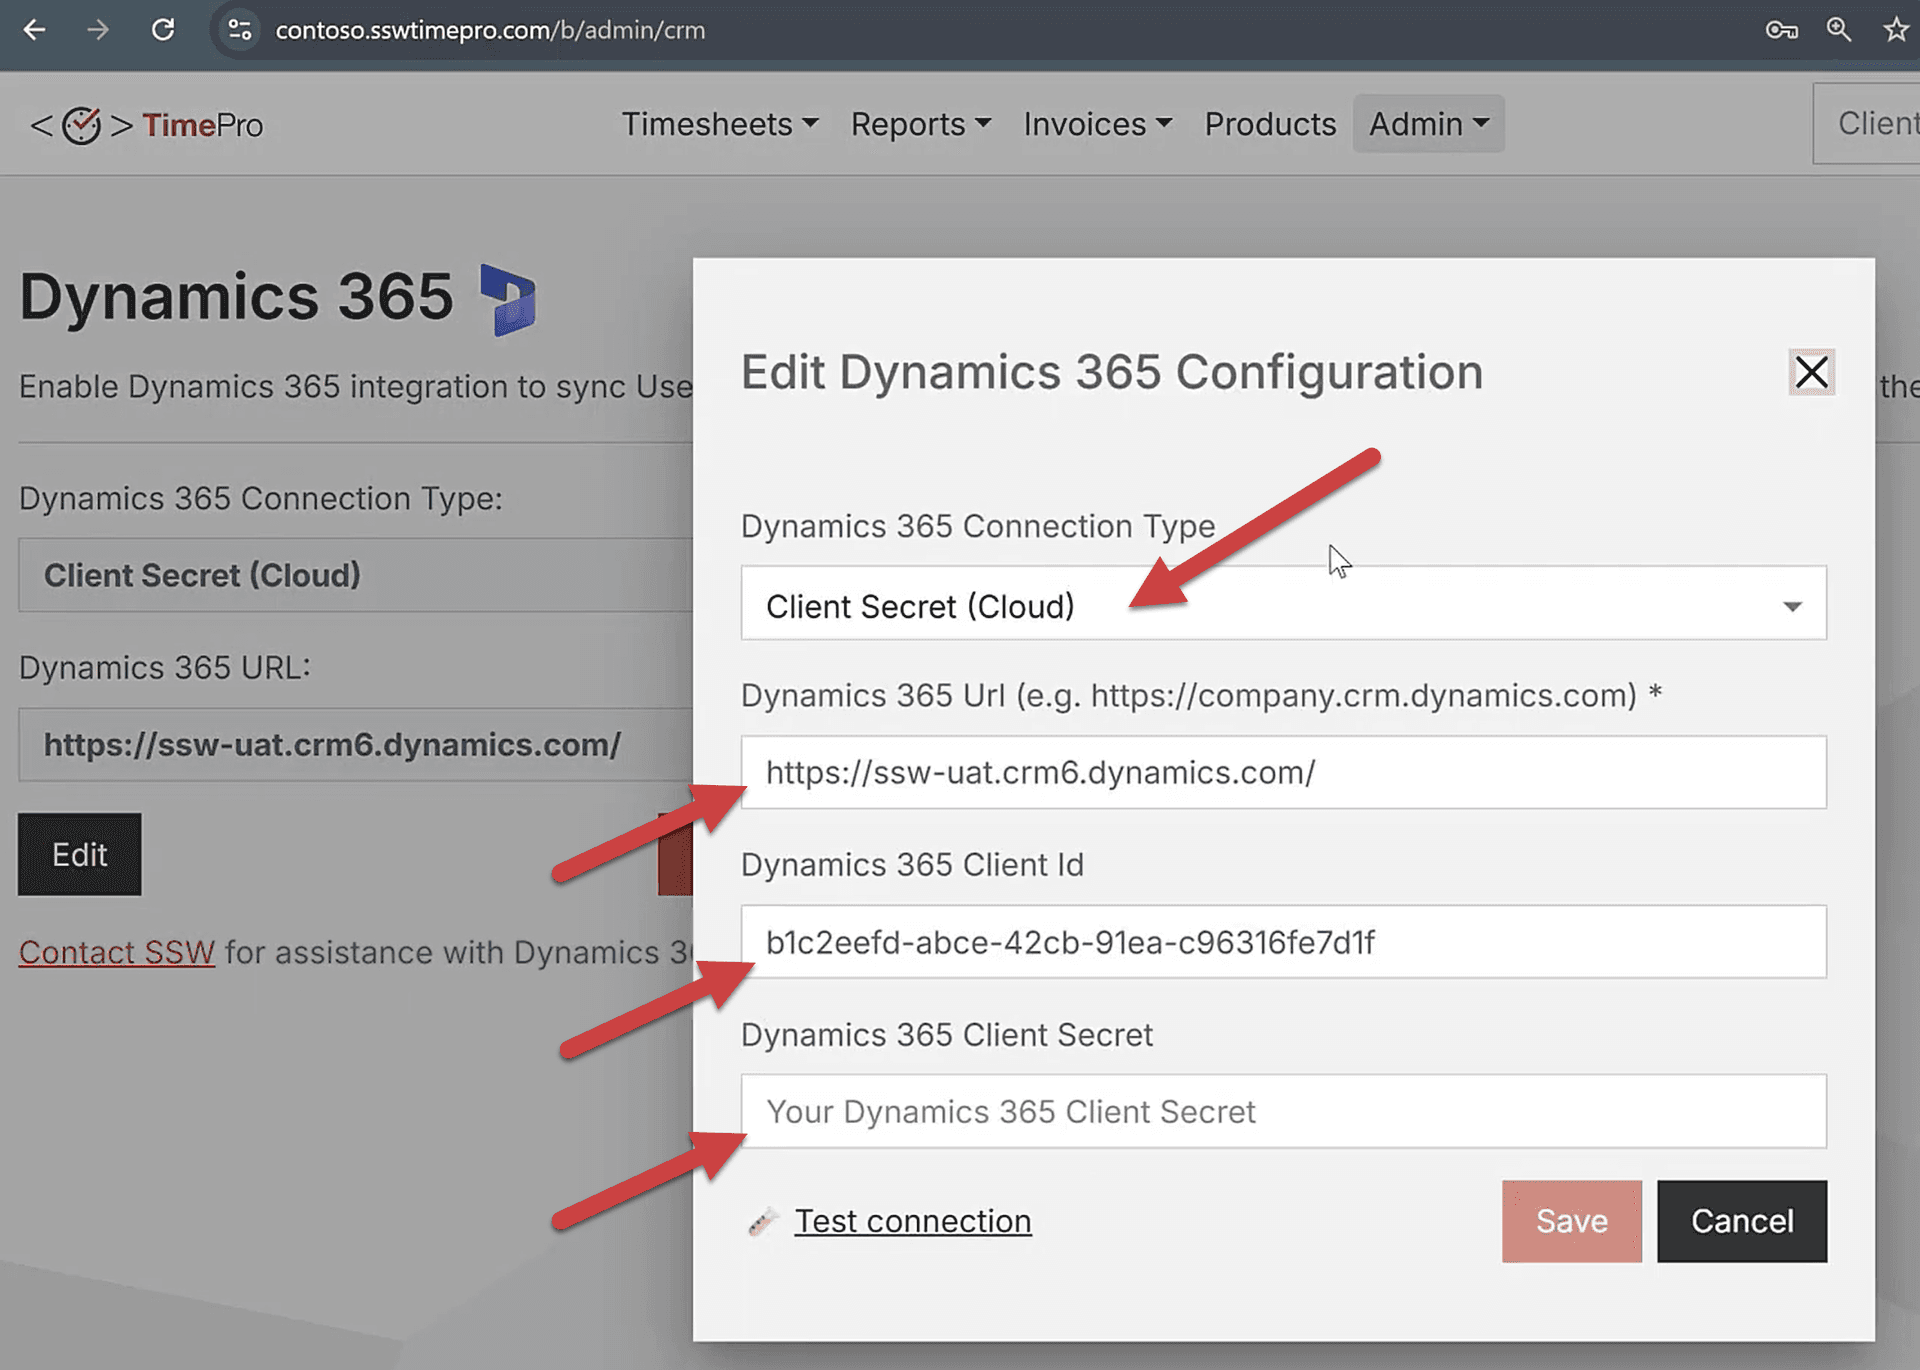Focus the Dynamics 365 Client Id field

1283,942
